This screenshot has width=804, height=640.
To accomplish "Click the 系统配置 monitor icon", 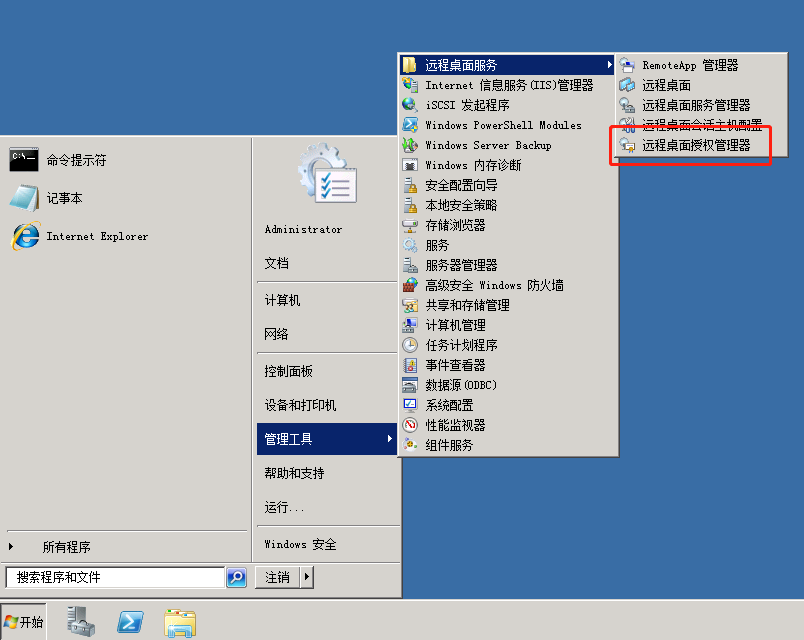I will [x=409, y=405].
